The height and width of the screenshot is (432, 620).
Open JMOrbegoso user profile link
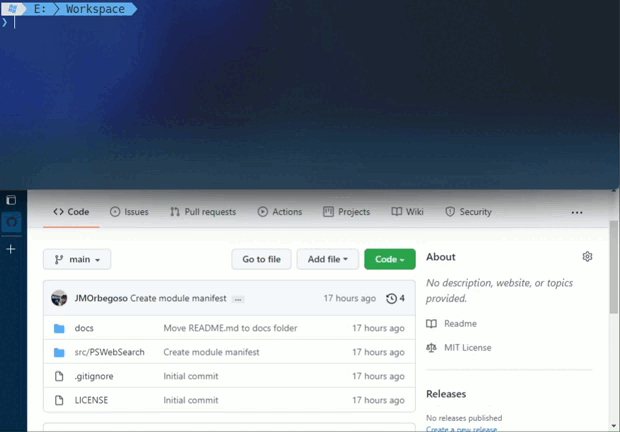101,298
